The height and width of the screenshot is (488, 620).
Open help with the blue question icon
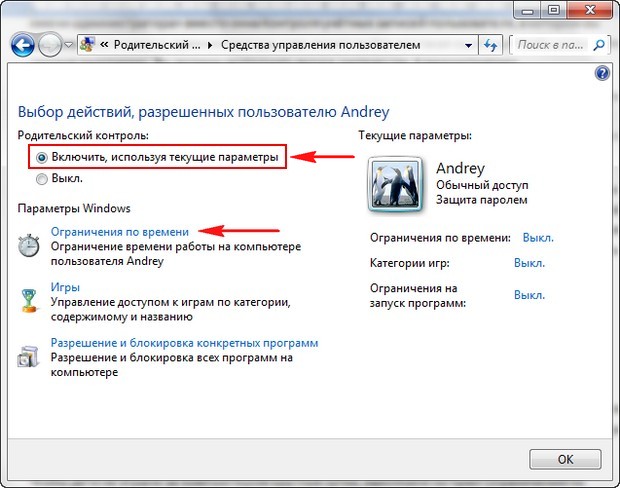(x=602, y=74)
